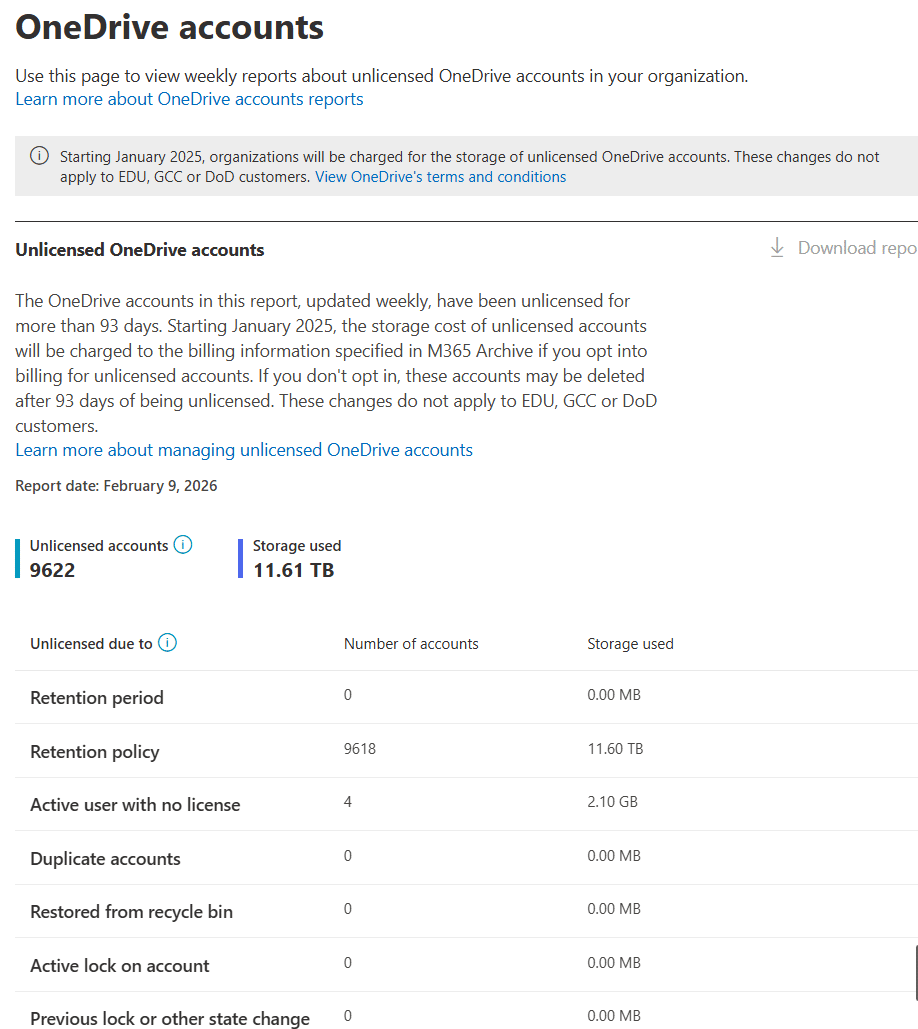This screenshot has height=1029, width=918.
Task: Select Previous lock or other state change row
Action: coord(467,1011)
